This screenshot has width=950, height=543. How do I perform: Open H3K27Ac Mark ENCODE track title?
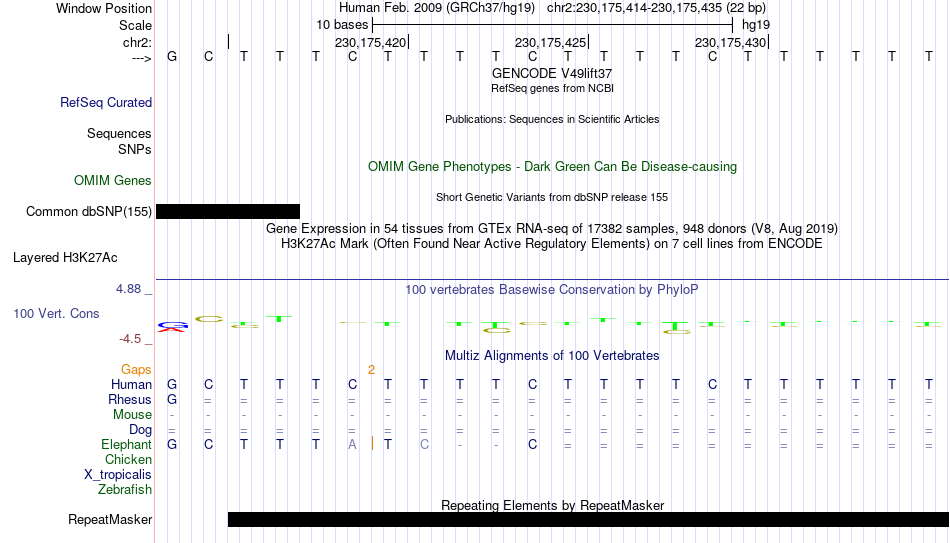(552, 244)
